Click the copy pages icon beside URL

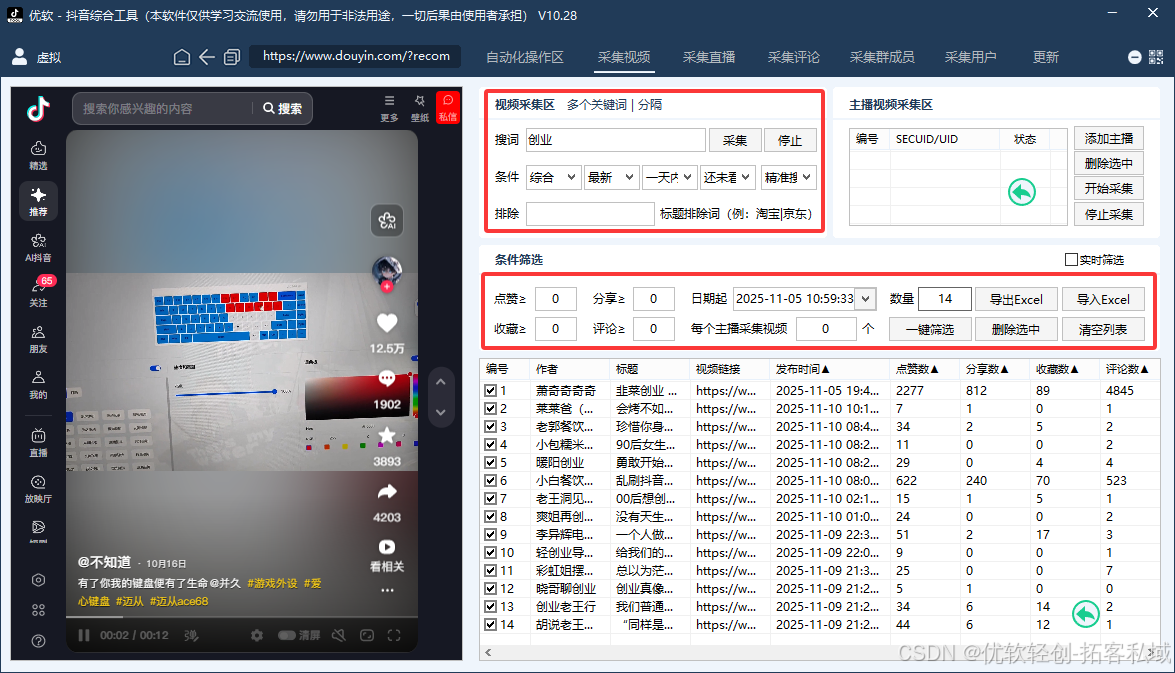coord(232,57)
